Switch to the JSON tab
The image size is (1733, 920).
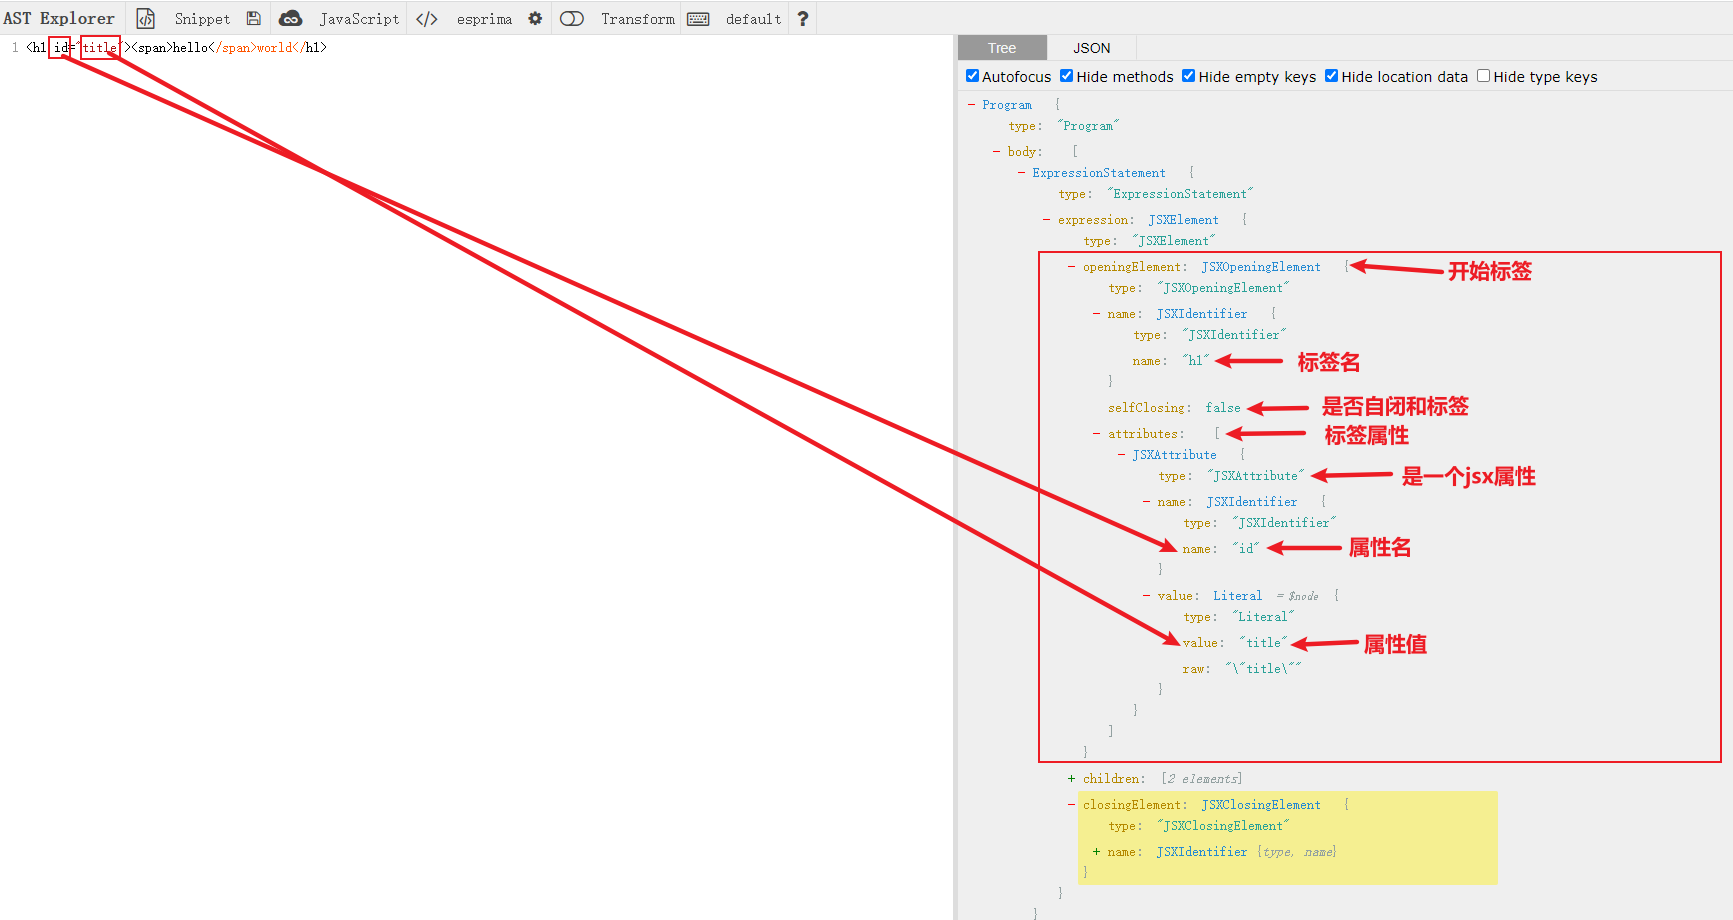pos(1092,48)
